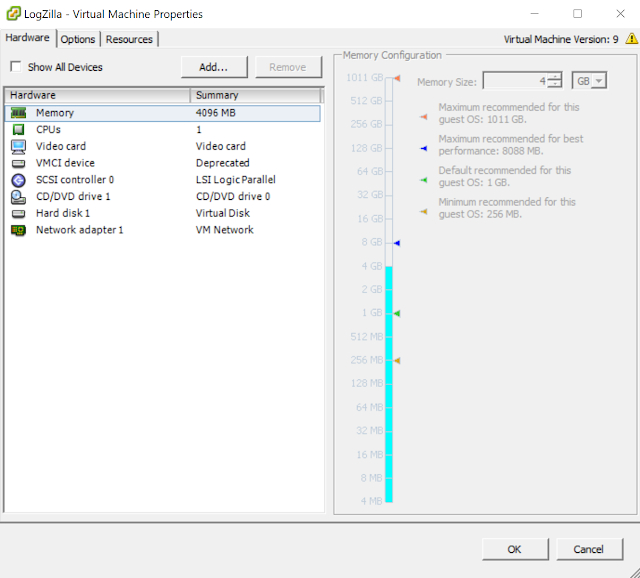Select the Video card hardware row label
Screen dimensions: 640x578
[x=61, y=147]
